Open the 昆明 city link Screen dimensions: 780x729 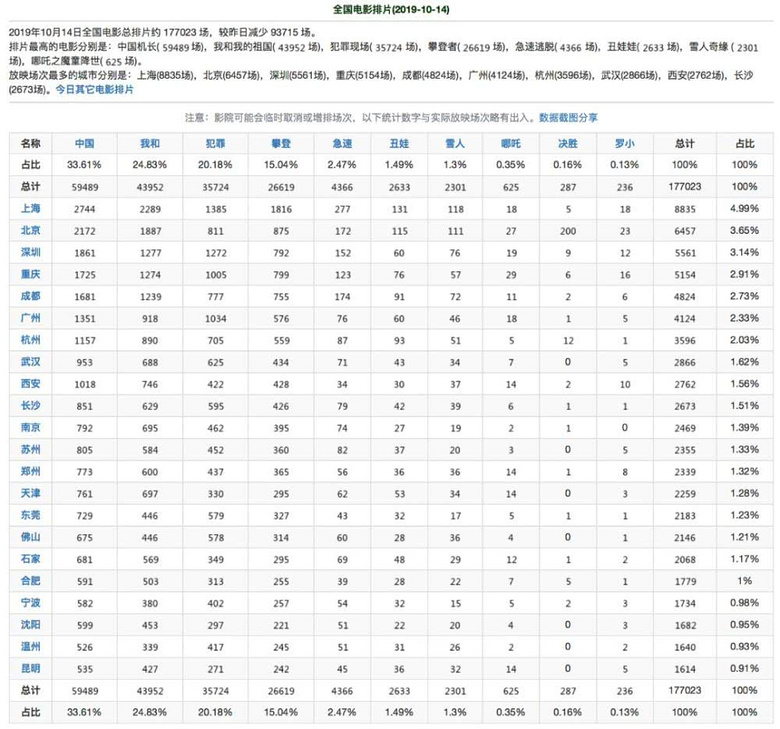[x=30, y=668]
